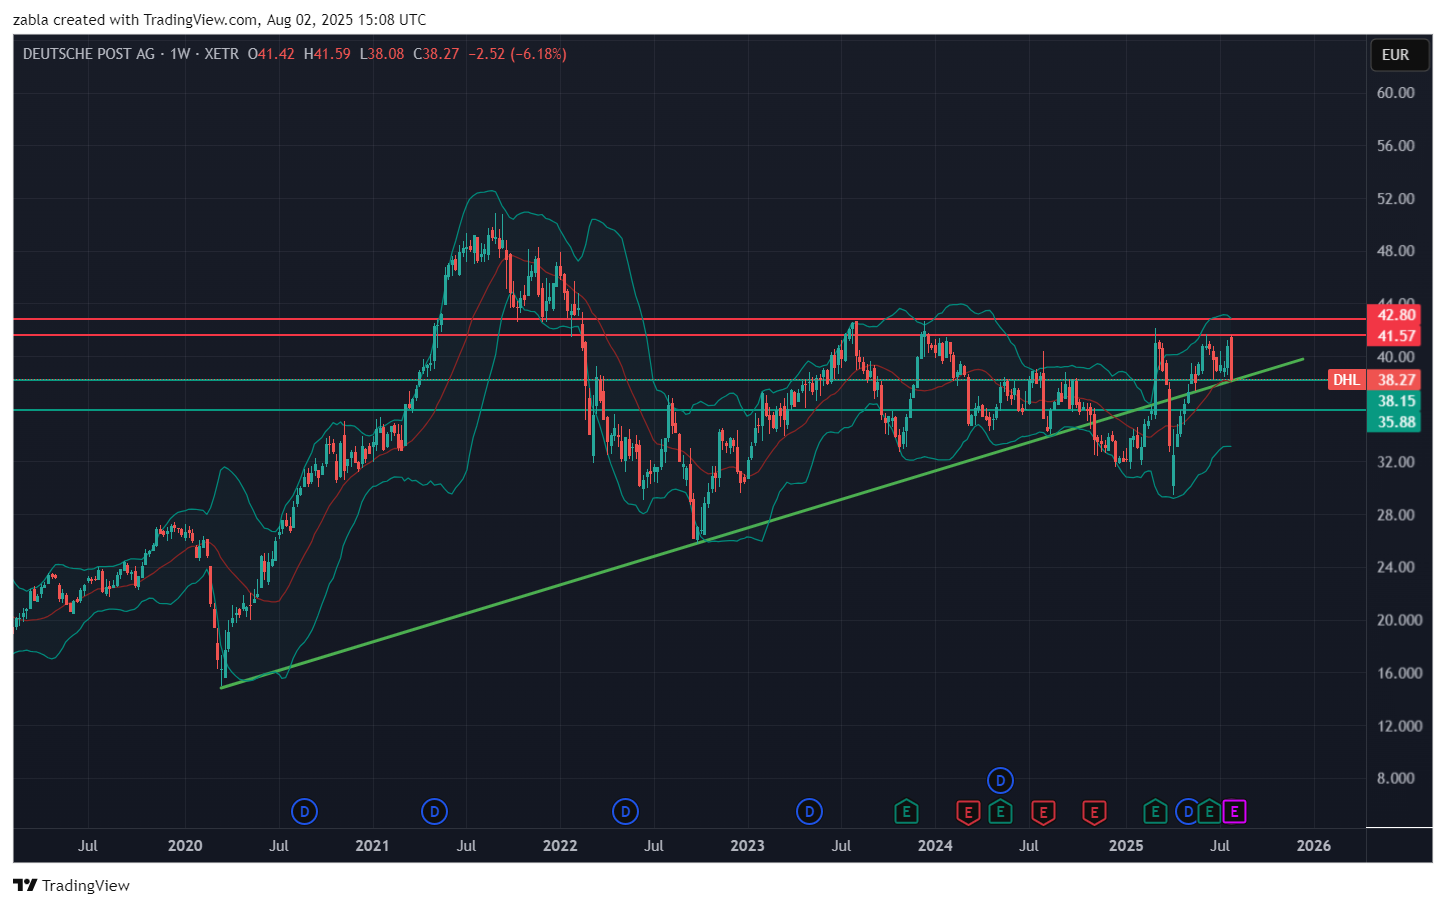The width and height of the screenshot is (1446, 907).
Task: Click the dividend marker in 2025
Action: 1188,811
